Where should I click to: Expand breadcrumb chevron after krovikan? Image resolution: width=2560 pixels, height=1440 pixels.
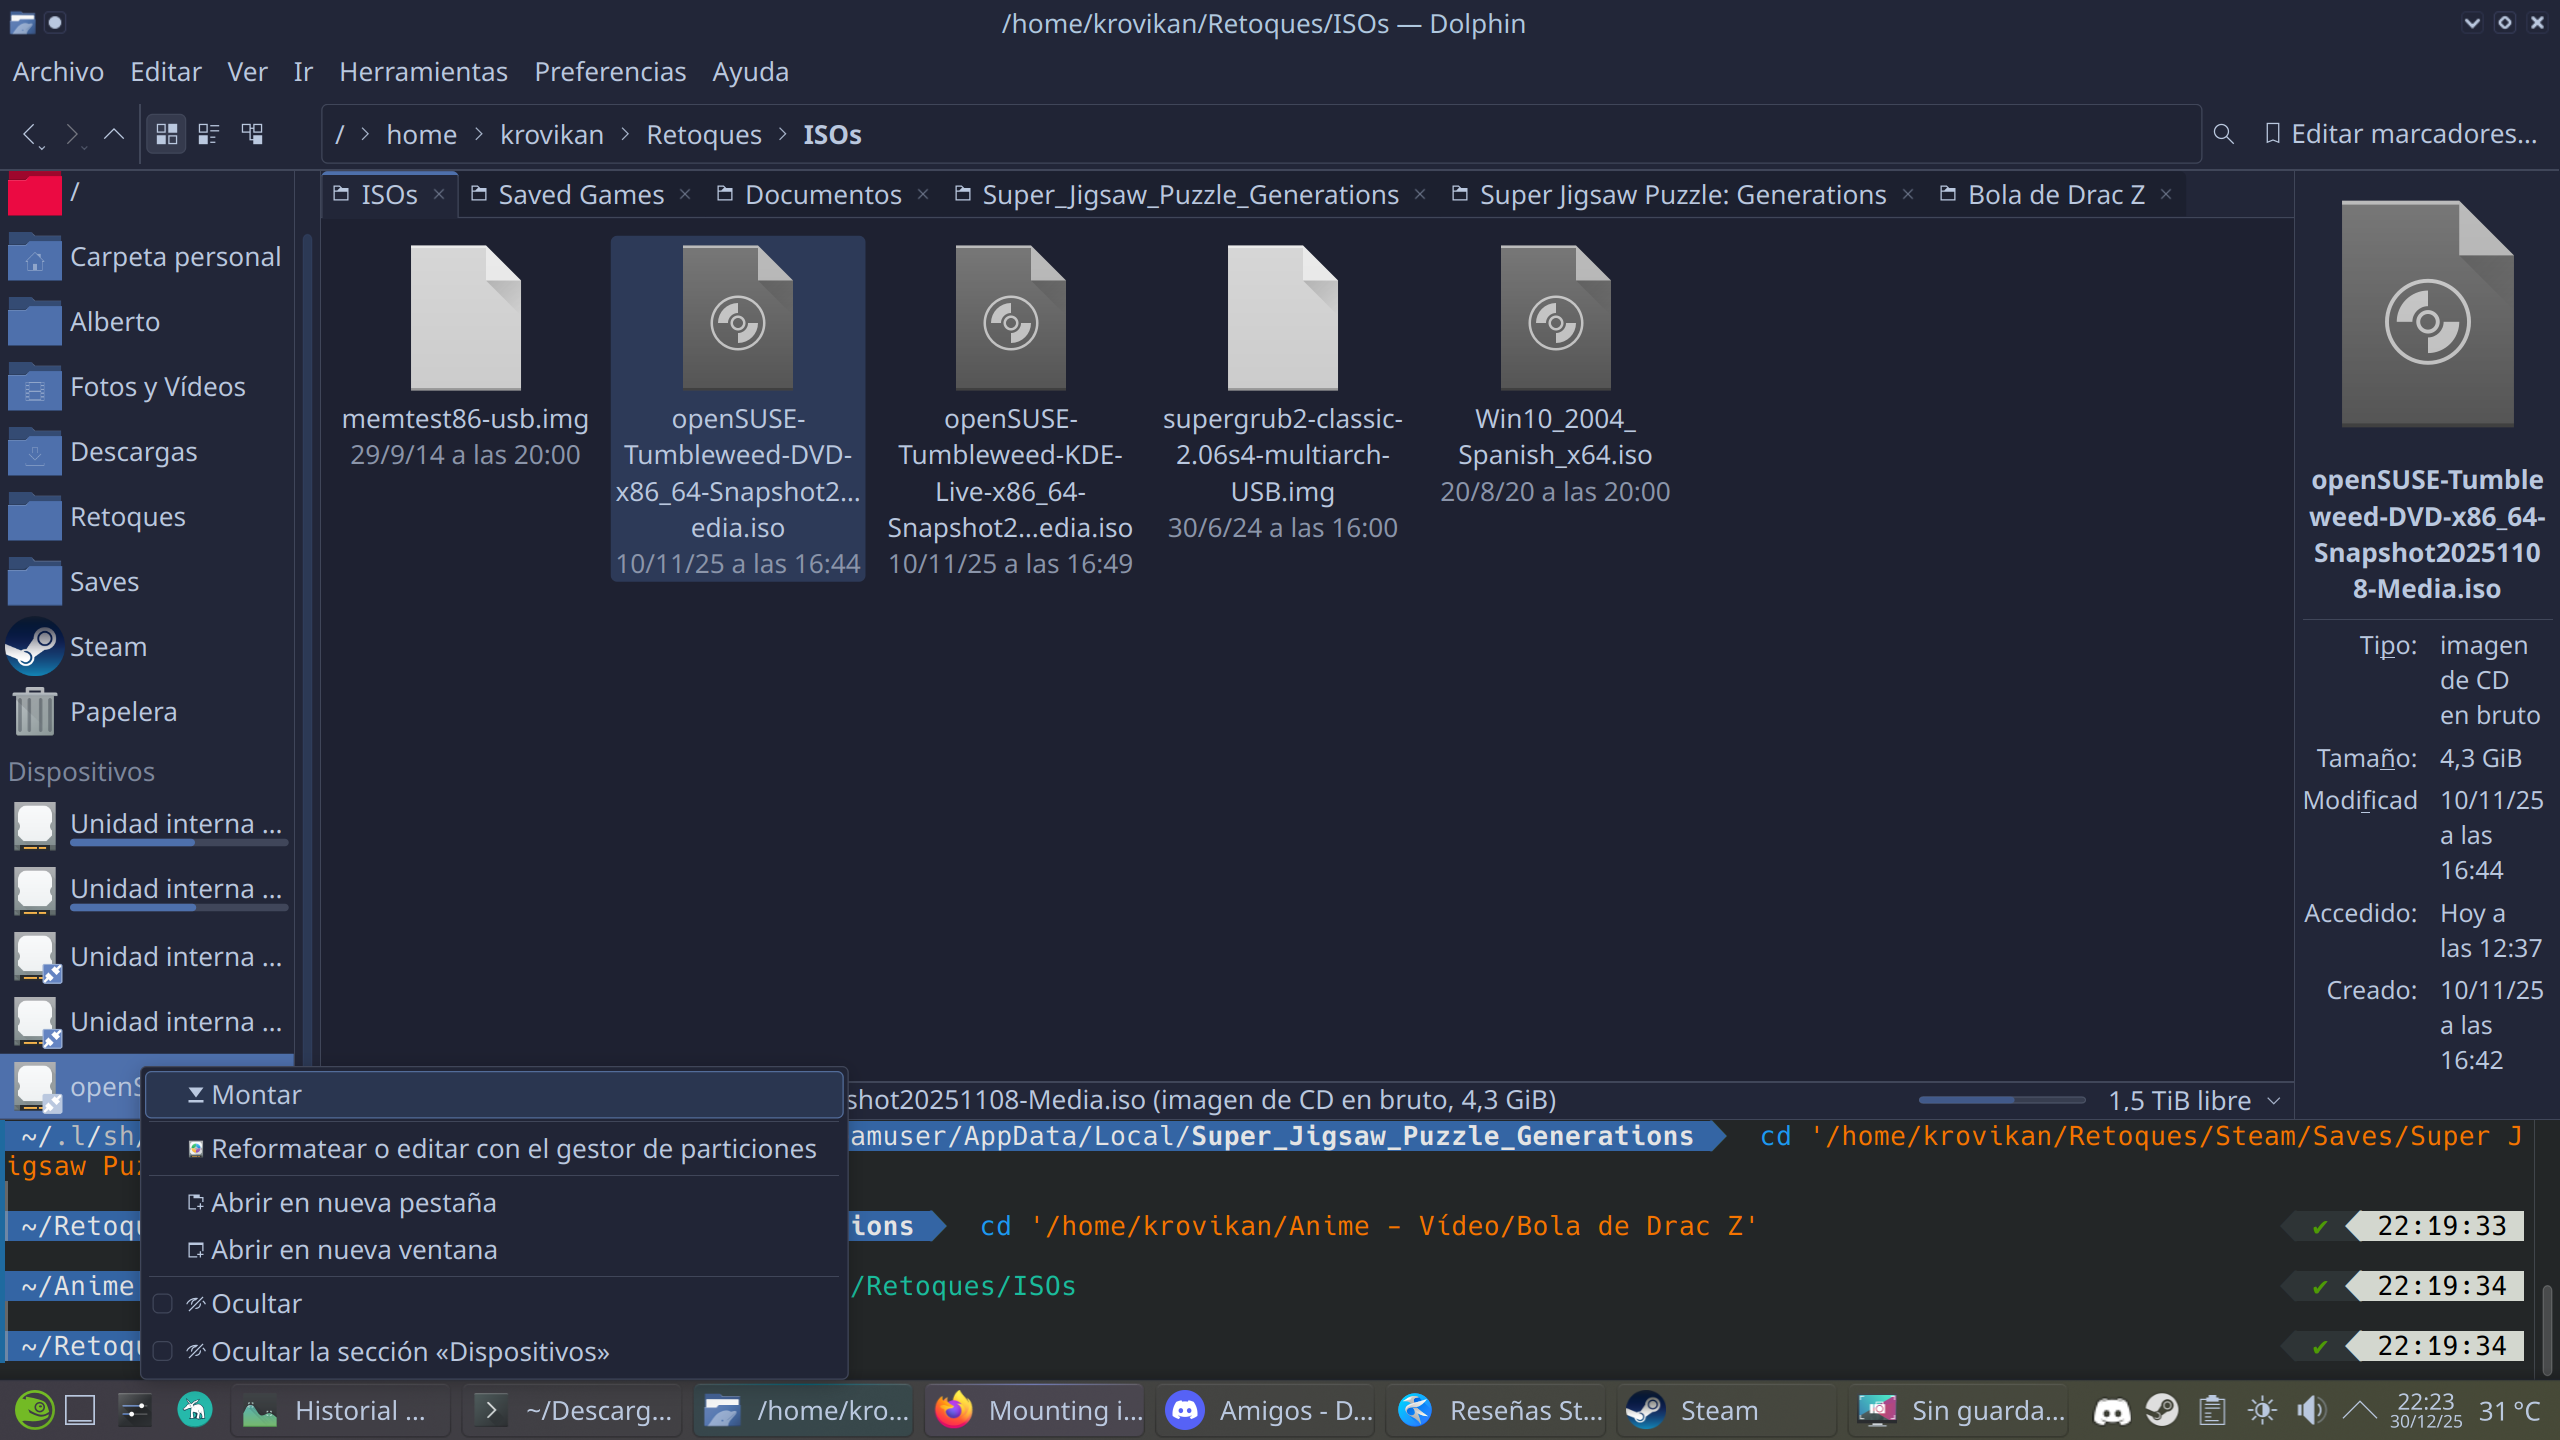[625, 135]
